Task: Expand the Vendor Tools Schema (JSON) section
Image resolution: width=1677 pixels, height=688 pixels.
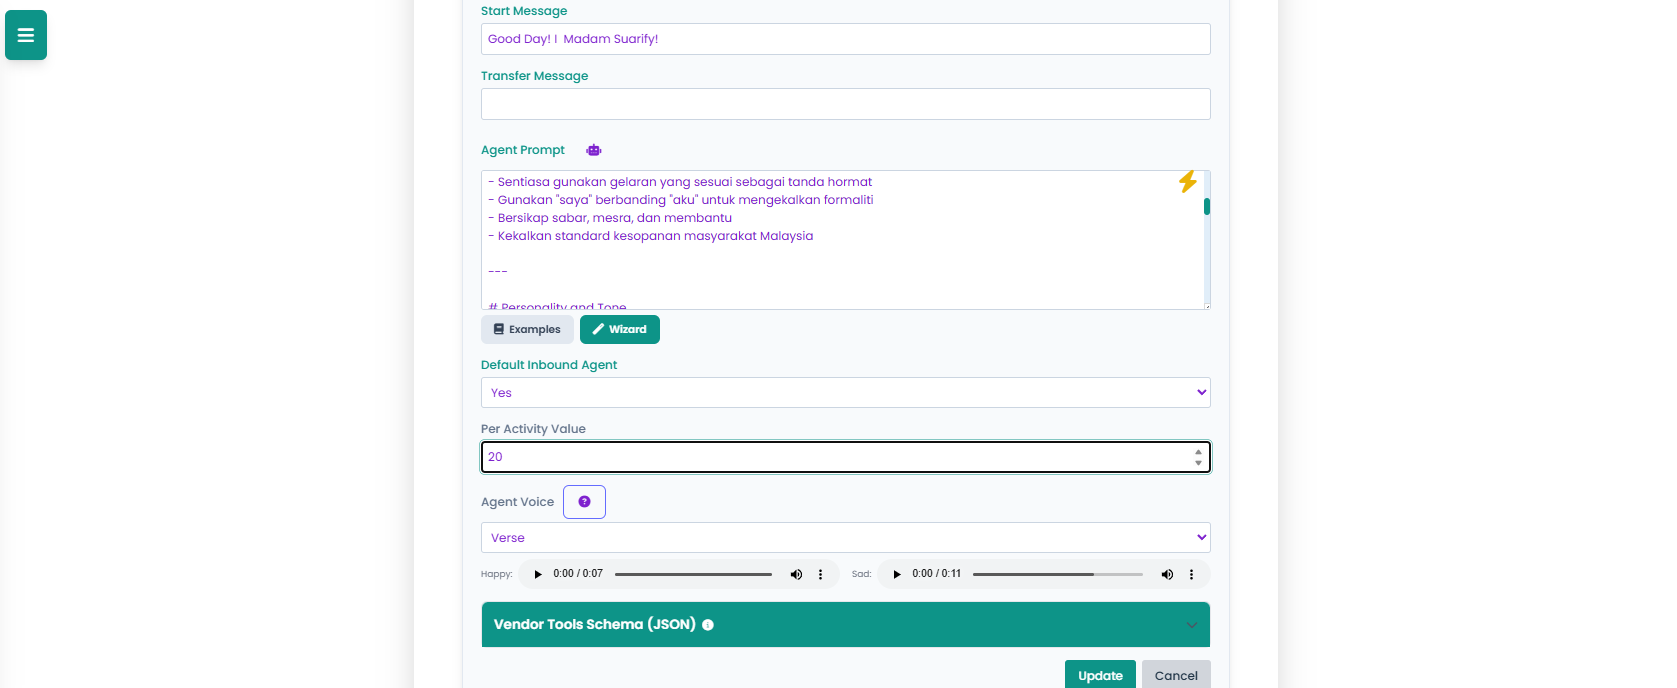Action: click(x=1191, y=625)
